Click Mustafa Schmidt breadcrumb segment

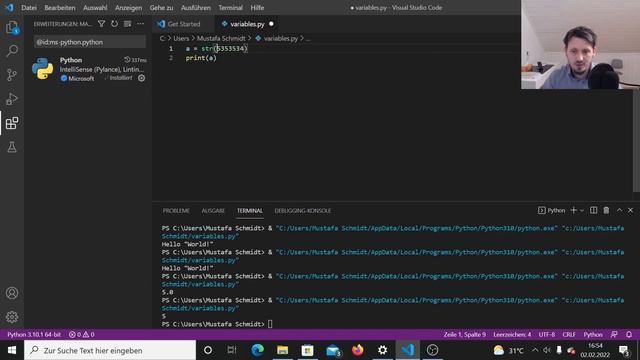[221, 38]
